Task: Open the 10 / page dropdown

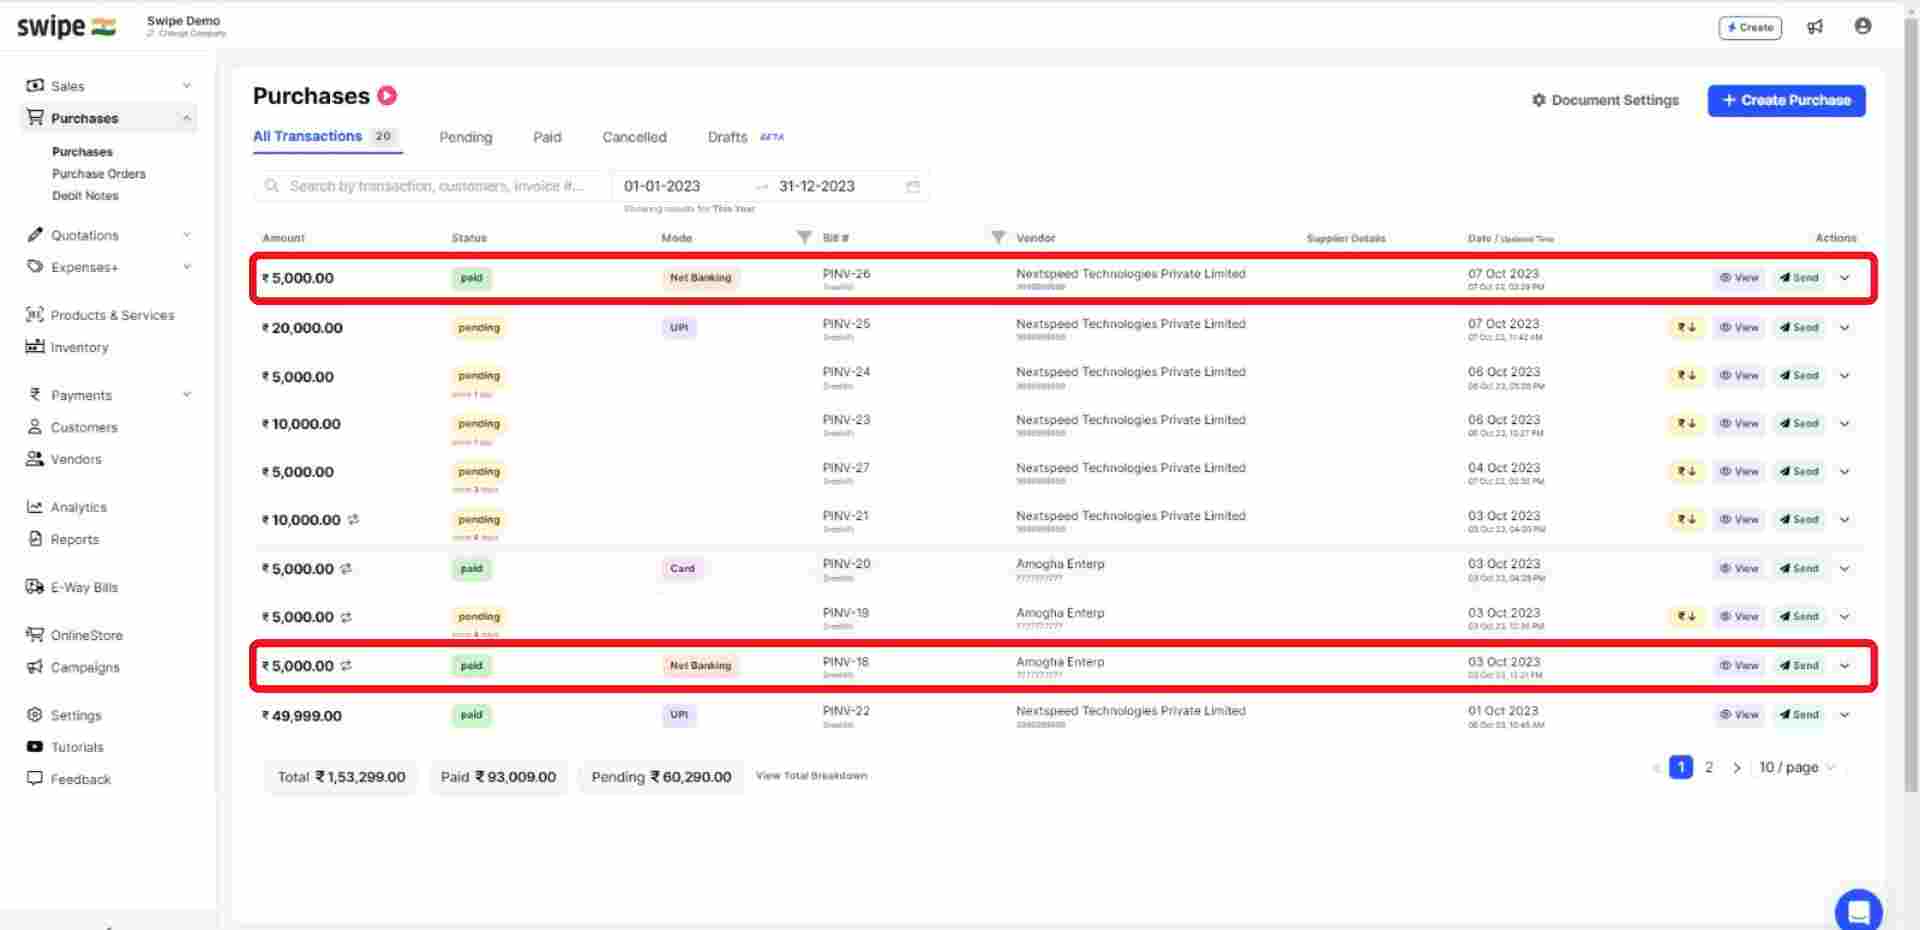Action: 1798,767
